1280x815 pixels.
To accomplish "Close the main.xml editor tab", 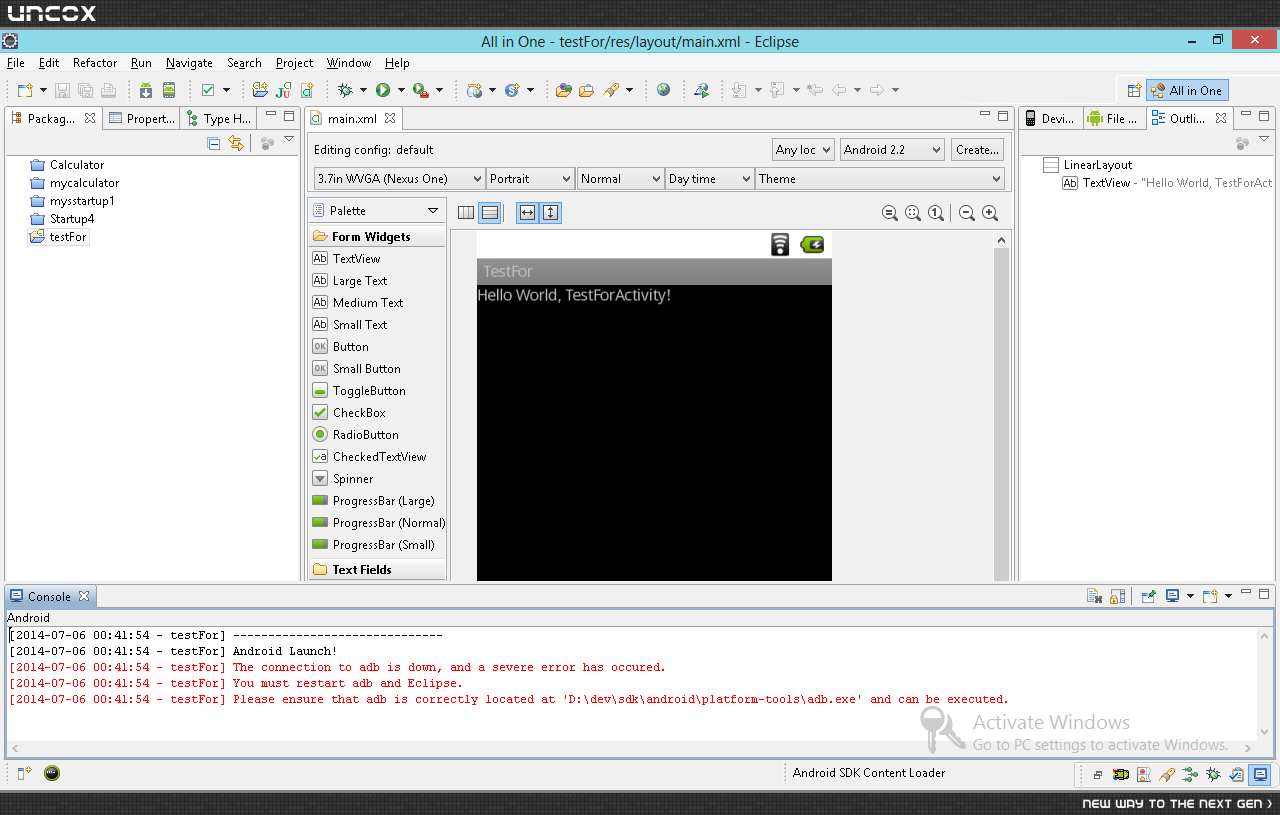I will point(390,118).
